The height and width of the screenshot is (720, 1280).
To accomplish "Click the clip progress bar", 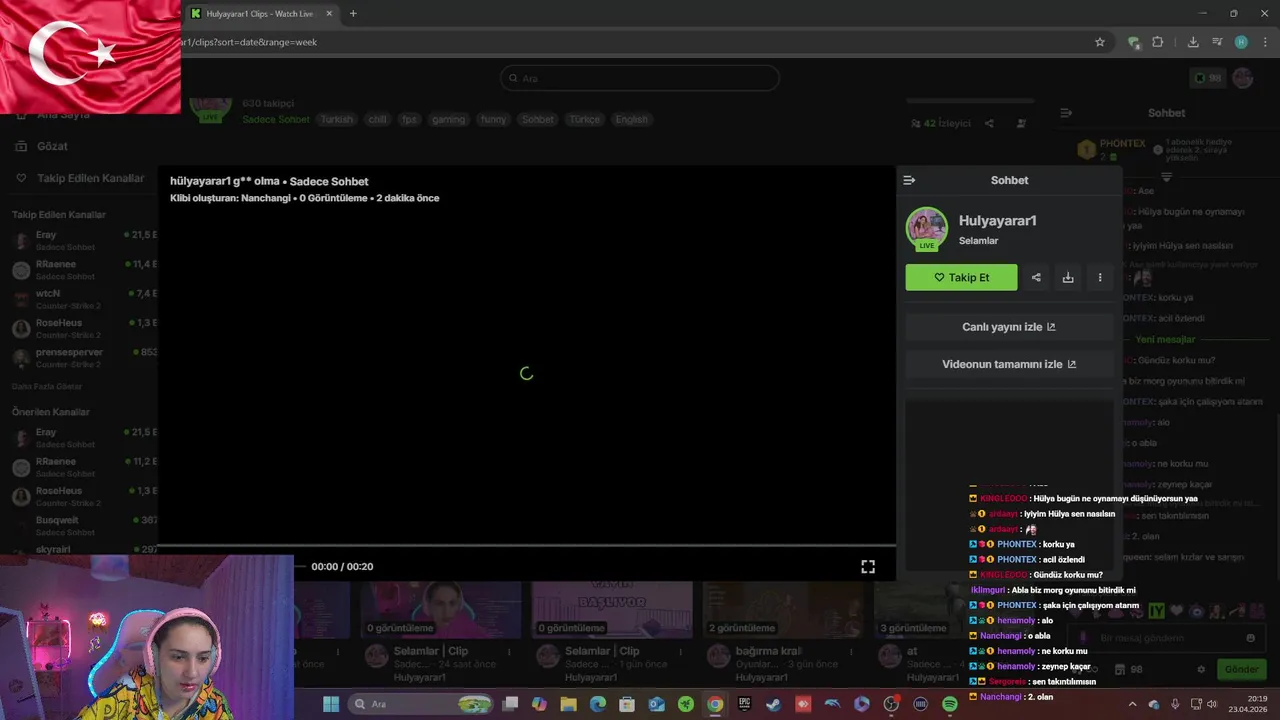I will point(527,546).
